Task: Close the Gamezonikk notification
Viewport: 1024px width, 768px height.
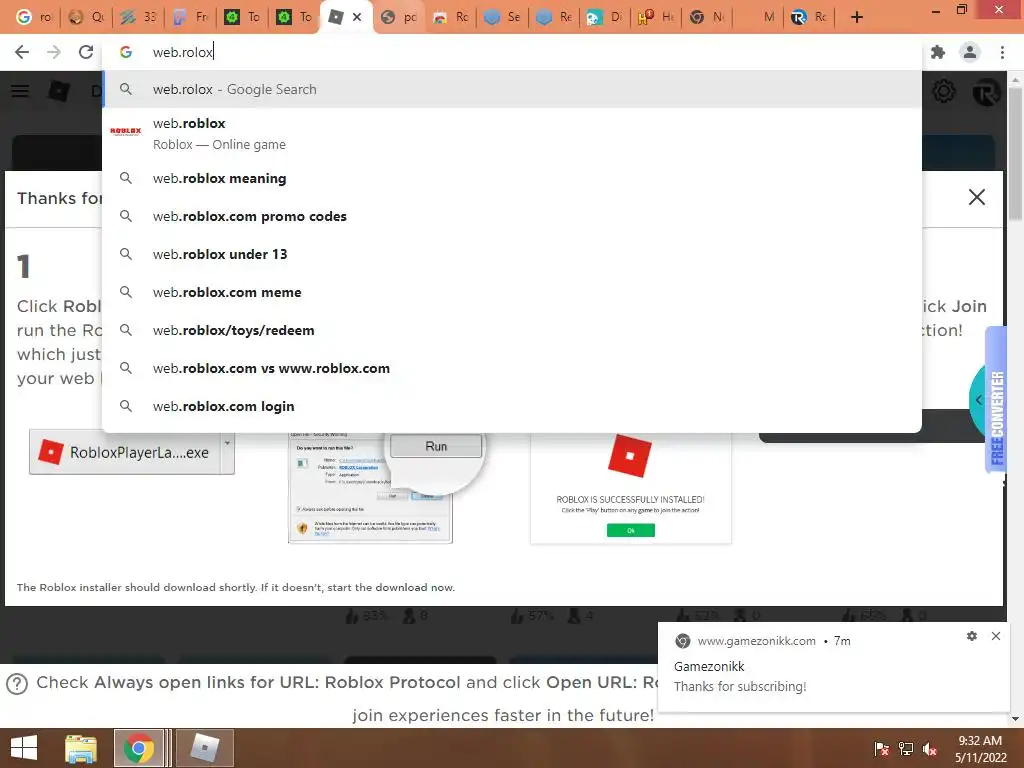Action: tap(995, 636)
